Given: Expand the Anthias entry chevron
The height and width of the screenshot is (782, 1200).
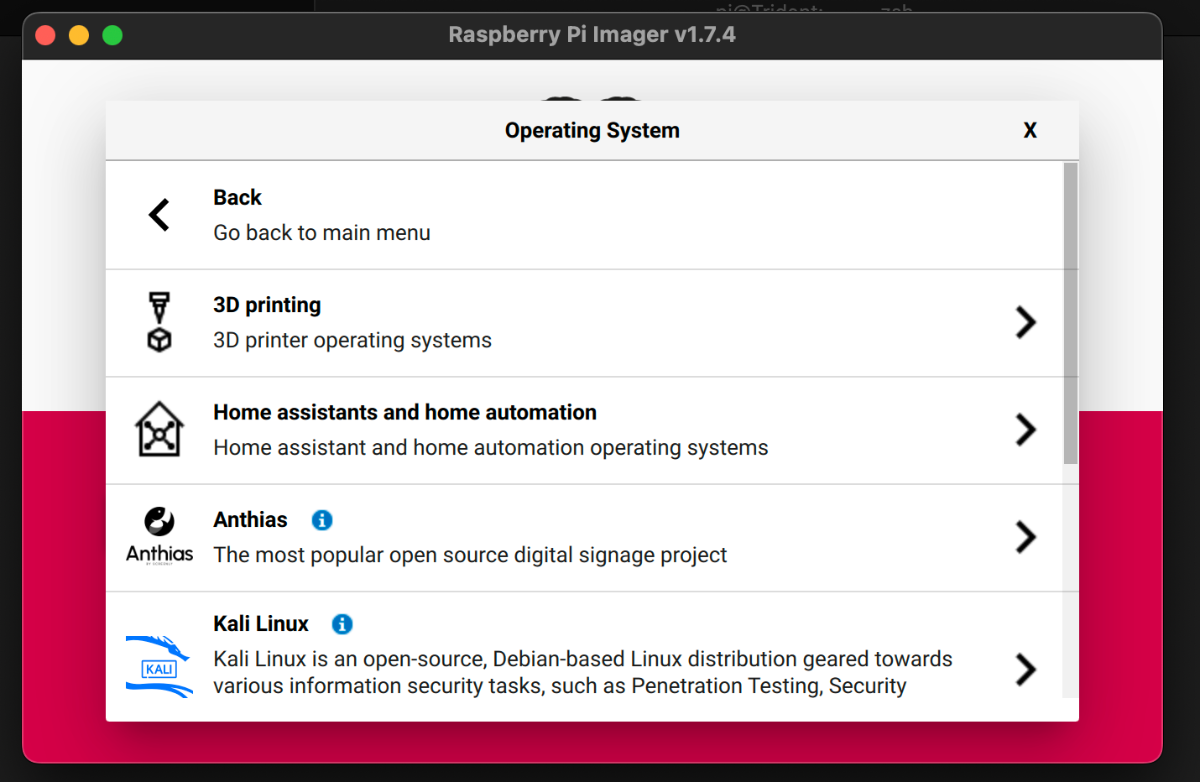Looking at the screenshot, I should (x=1026, y=537).
